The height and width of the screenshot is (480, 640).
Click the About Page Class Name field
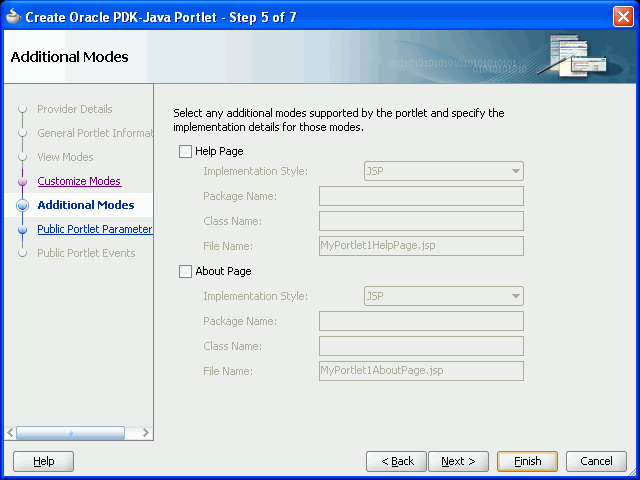[421, 346]
